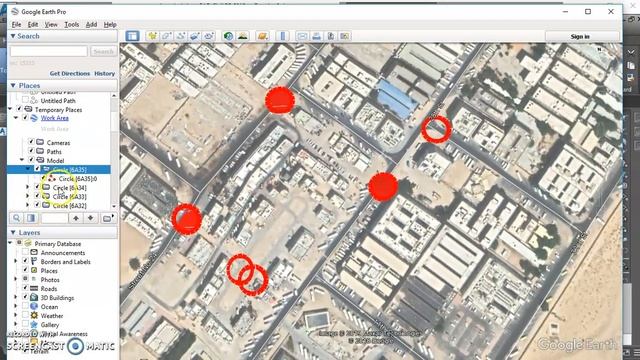Collapse the Model folder tree node
The width and height of the screenshot is (640, 360).
click(22, 160)
